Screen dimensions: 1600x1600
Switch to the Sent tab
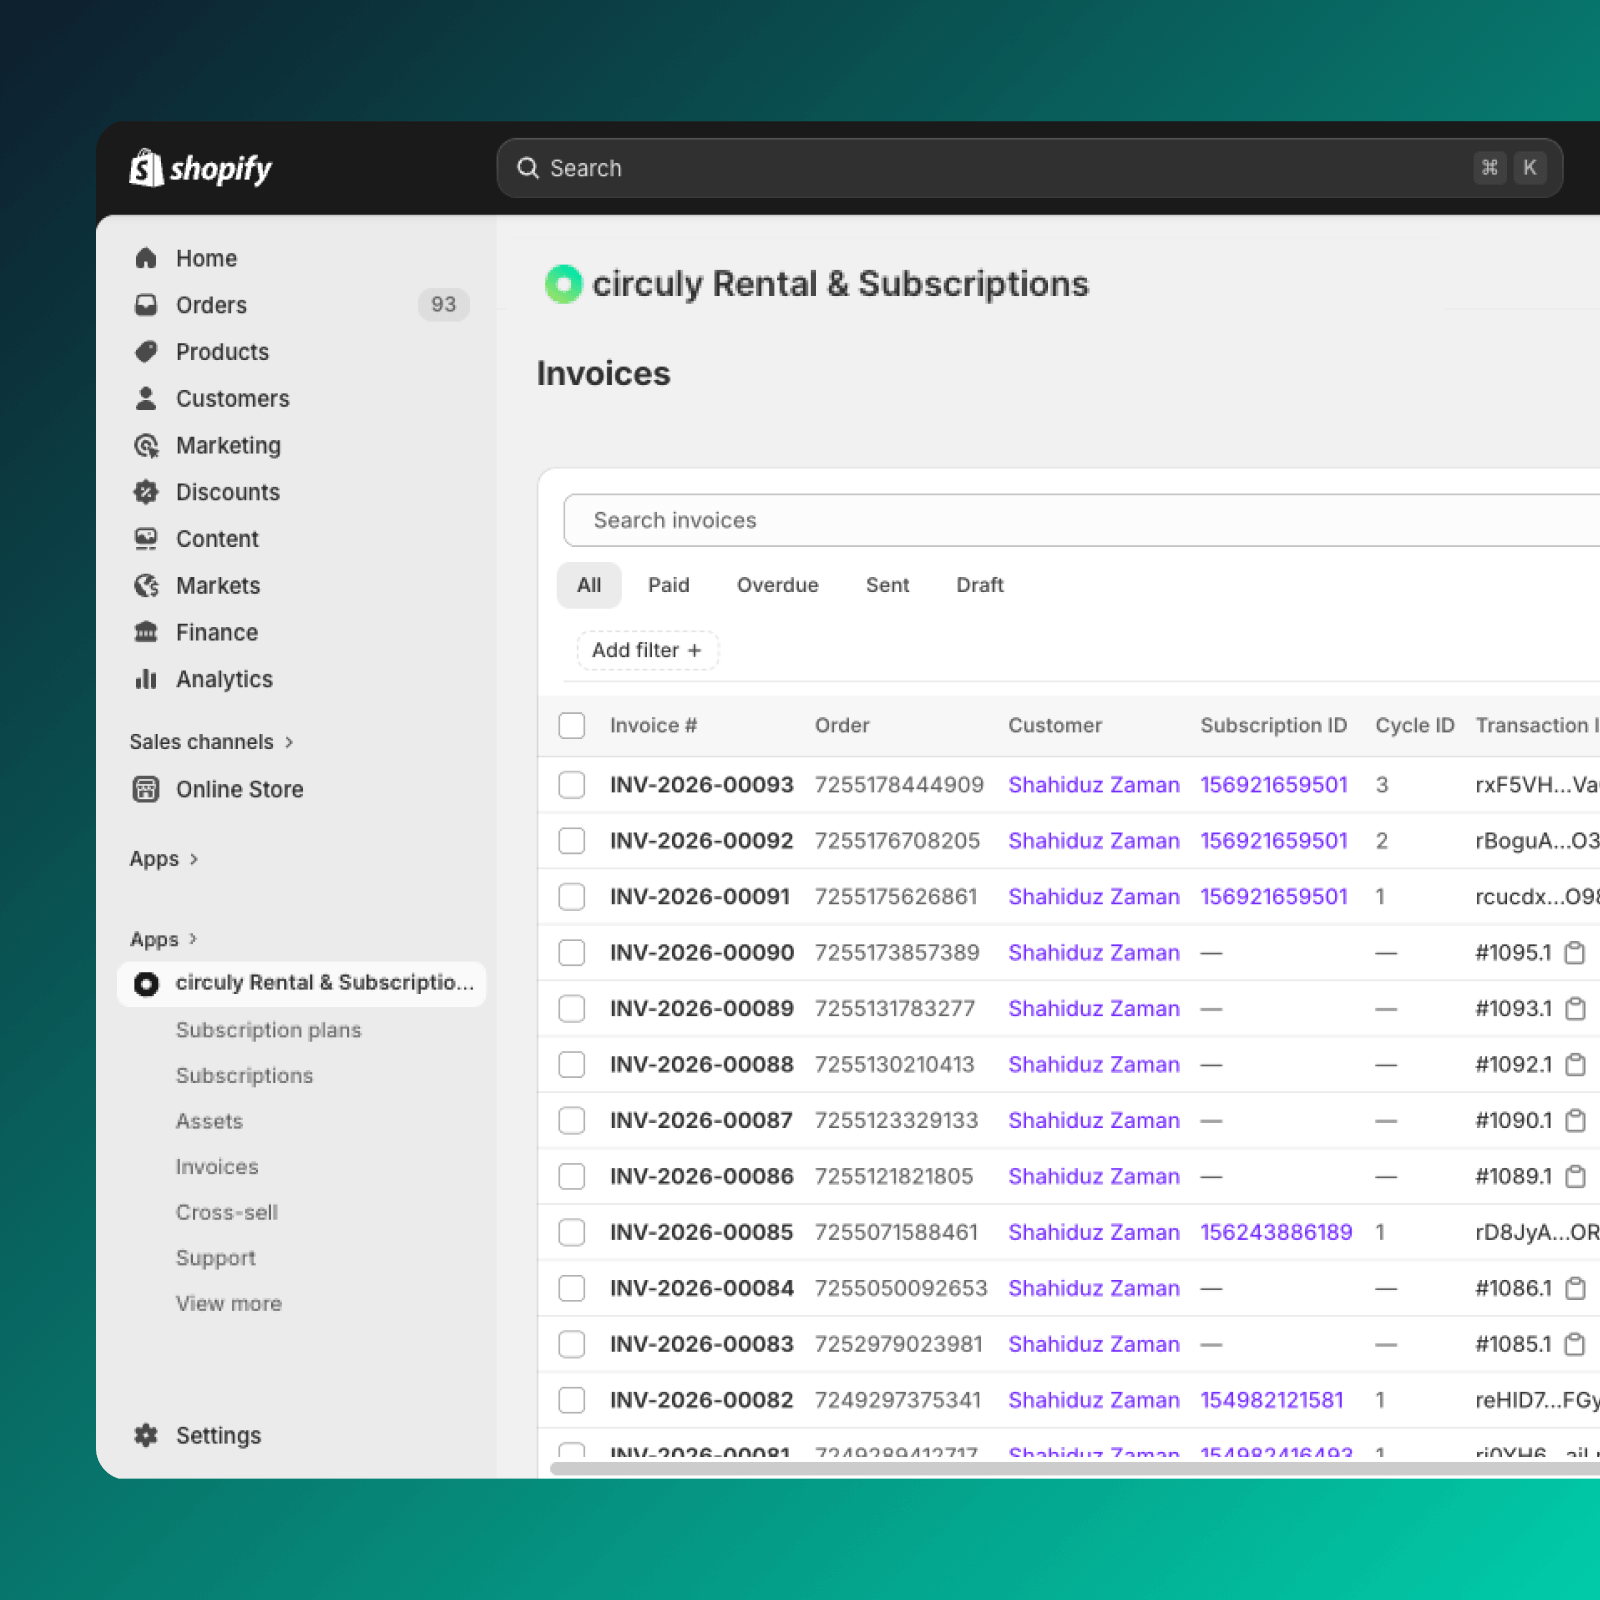coord(888,585)
